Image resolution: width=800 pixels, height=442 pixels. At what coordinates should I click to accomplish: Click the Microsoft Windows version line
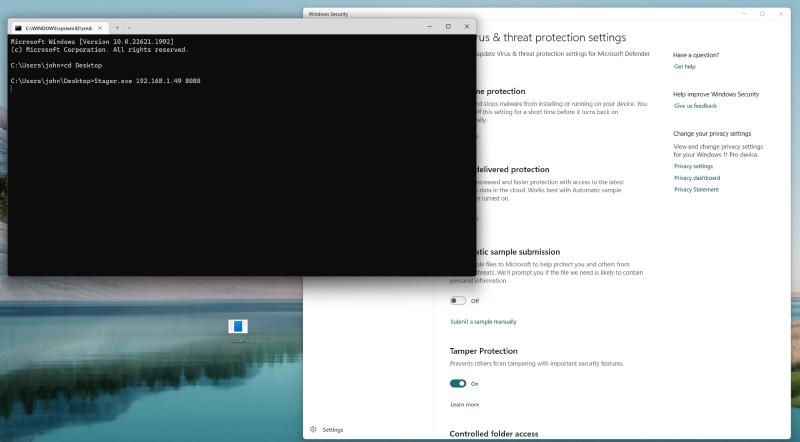pyautogui.click(x=92, y=41)
